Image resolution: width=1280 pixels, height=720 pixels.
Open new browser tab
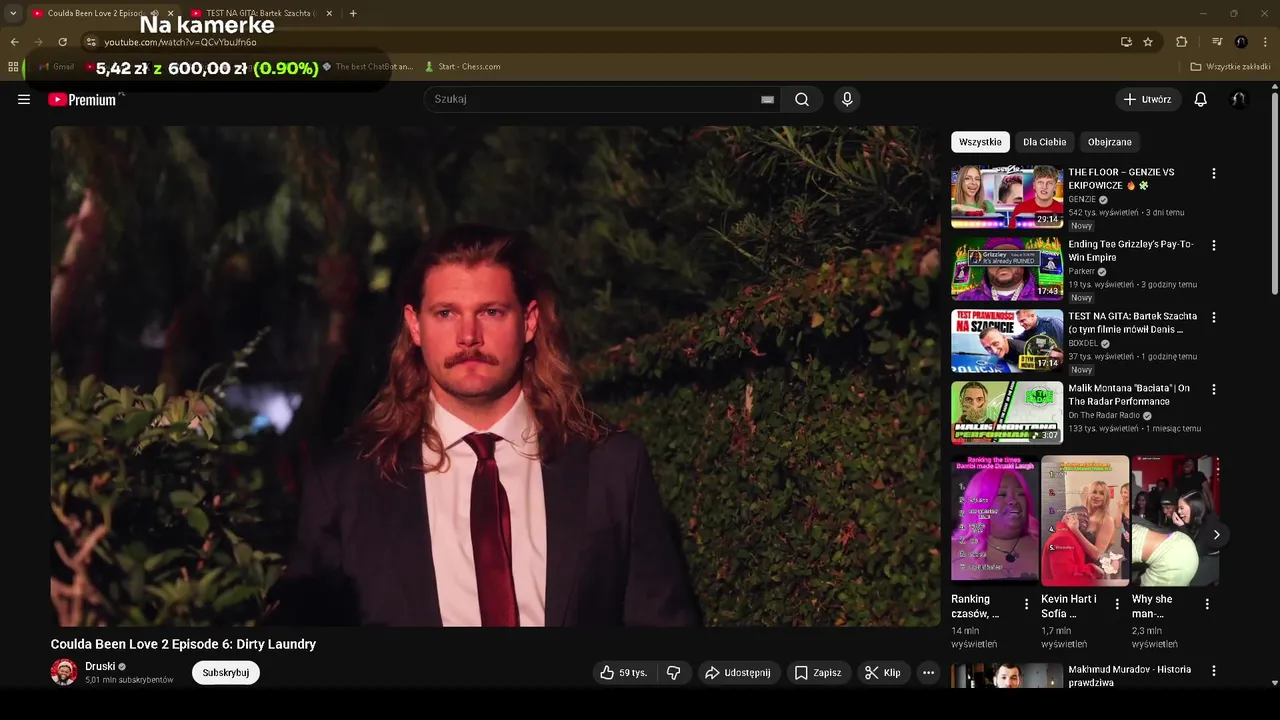tap(353, 13)
